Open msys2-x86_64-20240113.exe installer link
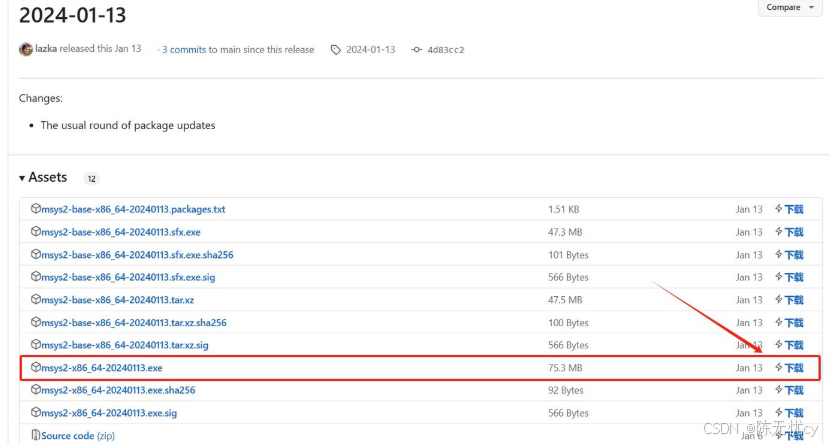The width and height of the screenshot is (830, 444). [102, 368]
